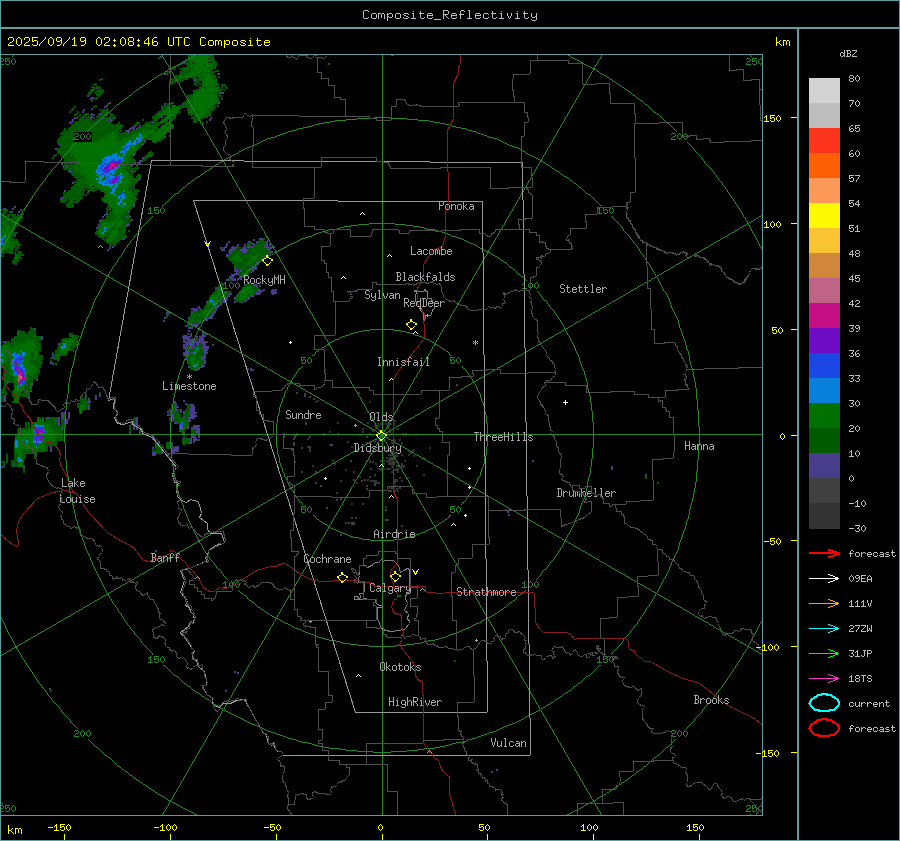
Task: Click the yellow diamond marker above RockyMH
Action: click(x=267, y=260)
